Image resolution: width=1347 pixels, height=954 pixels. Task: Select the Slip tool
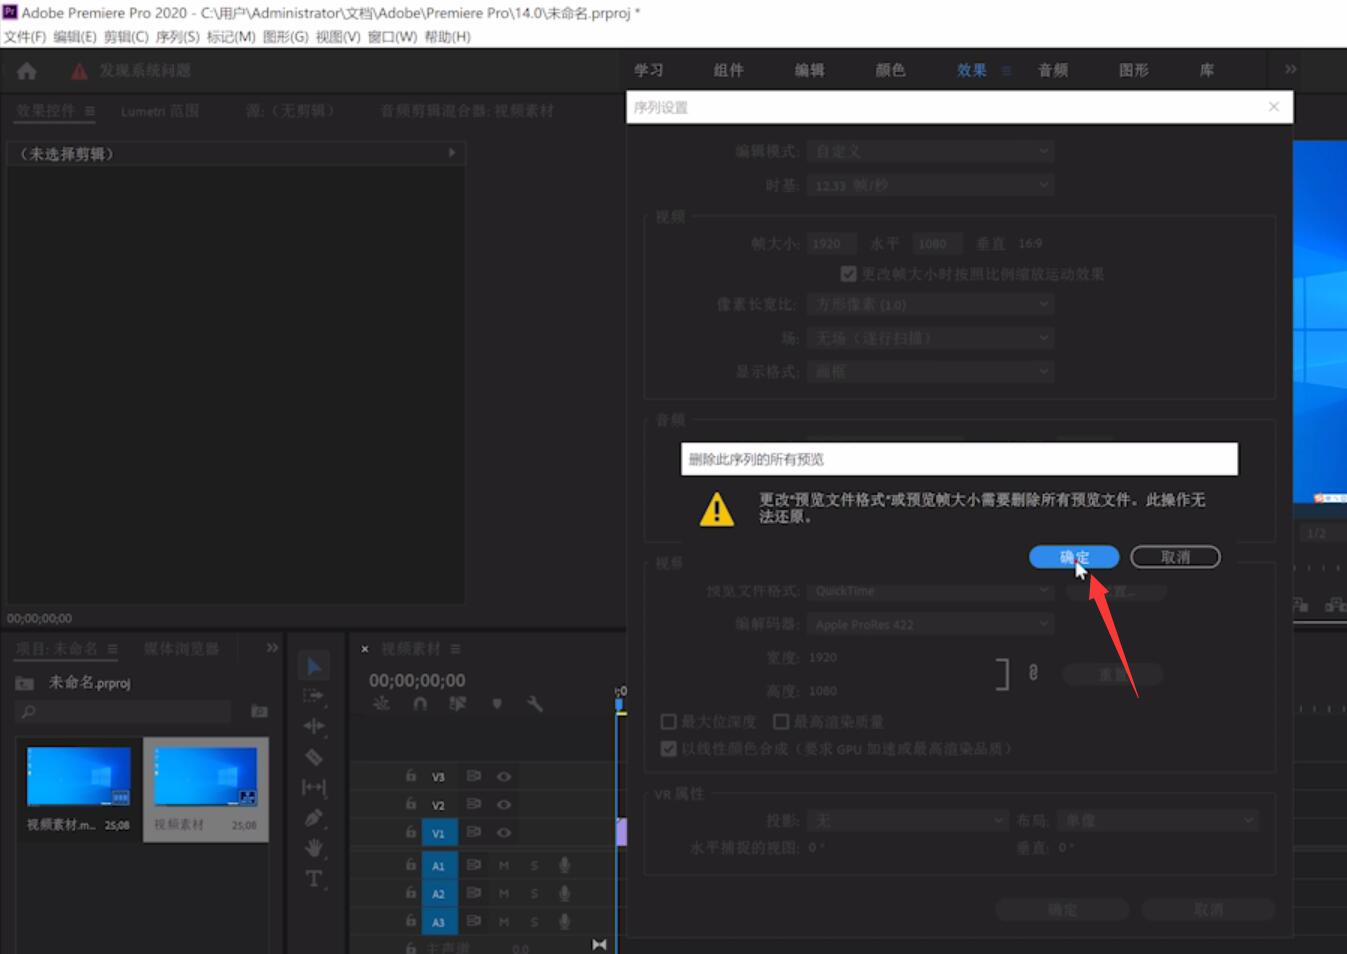click(314, 788)
